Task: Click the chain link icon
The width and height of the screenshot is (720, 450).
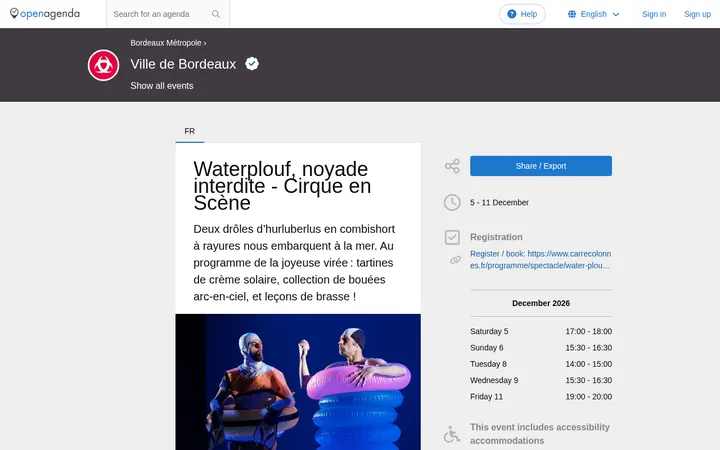Action: (455, 260)
